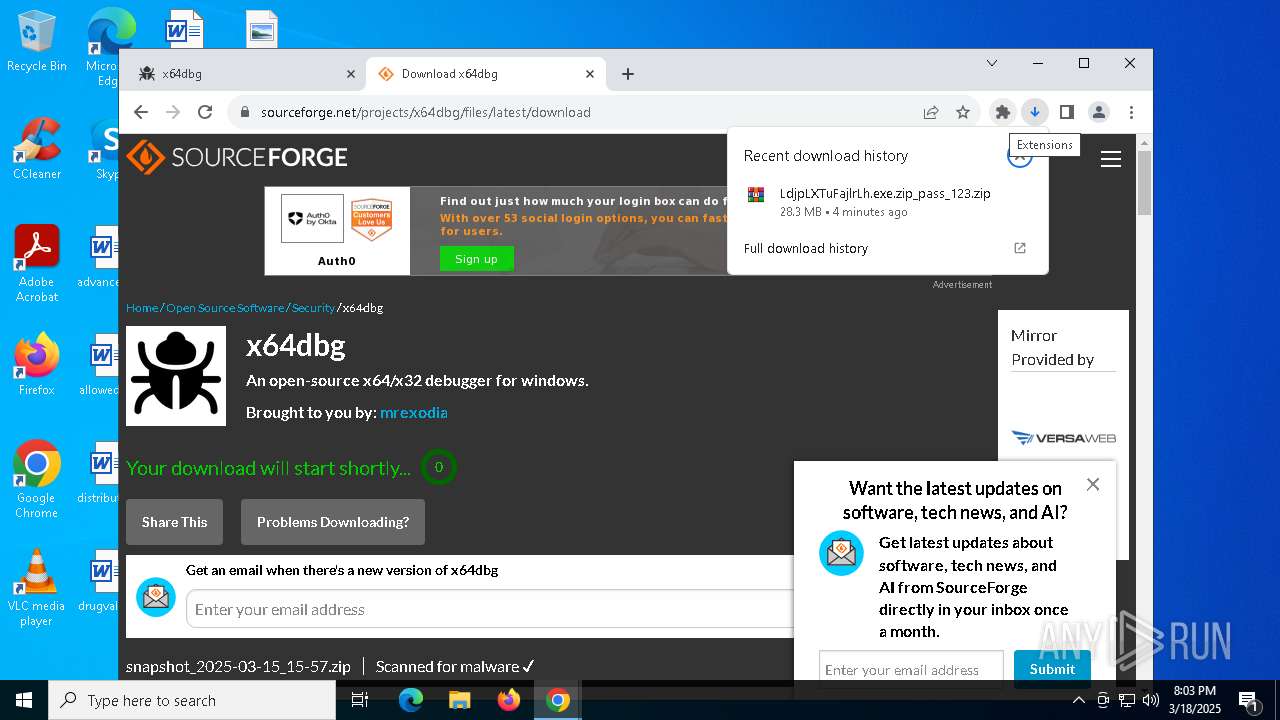The image size is (1280, 720).
Task: Select the CCleaner desktop icon
Action: click(36, 148)
